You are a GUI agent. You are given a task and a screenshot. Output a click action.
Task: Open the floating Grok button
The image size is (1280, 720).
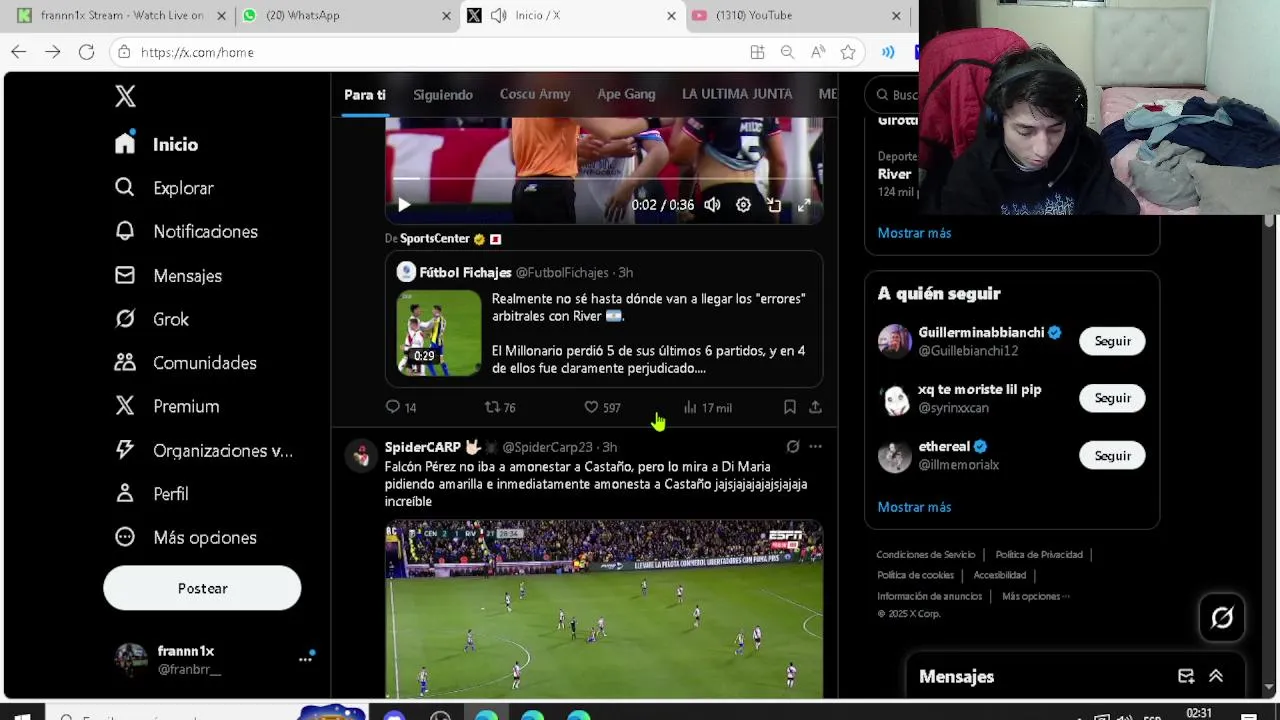point(1222,618)
